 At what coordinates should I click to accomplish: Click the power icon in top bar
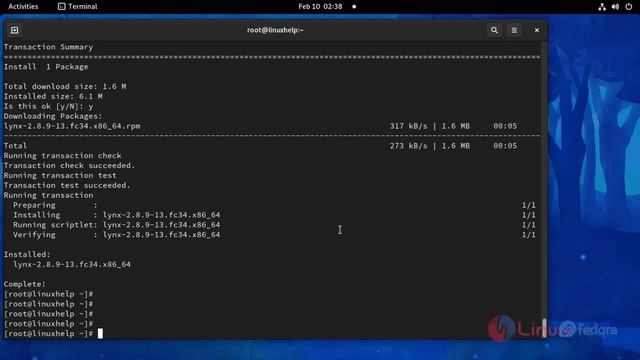click(x=629, y=7)
